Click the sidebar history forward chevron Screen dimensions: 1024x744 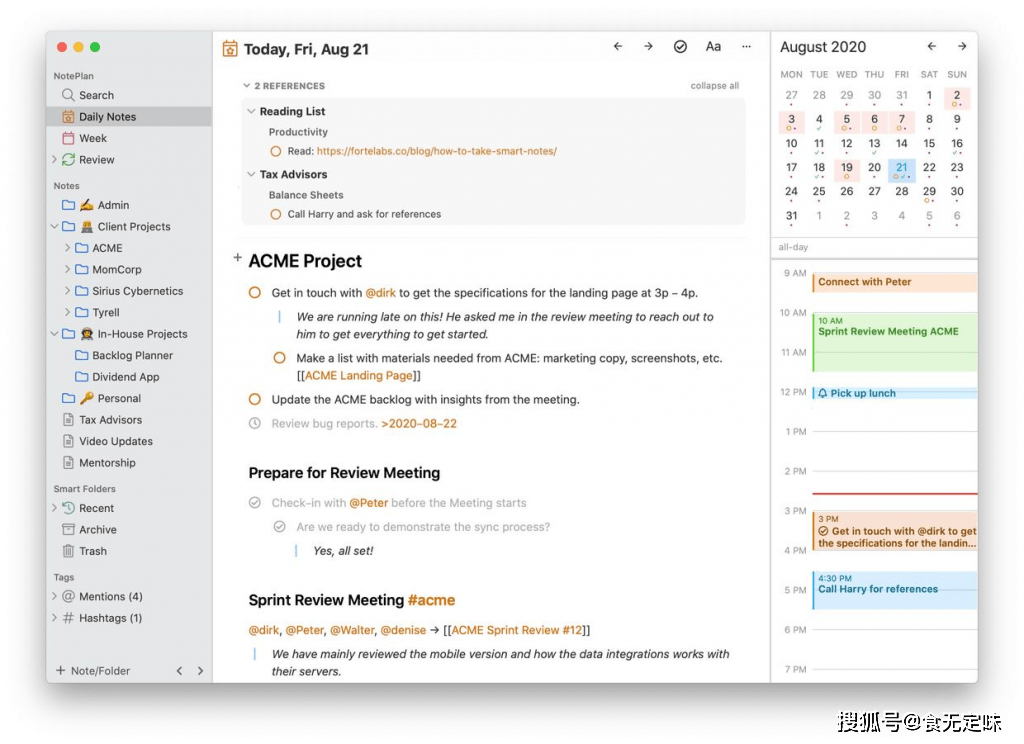[200, 671]
